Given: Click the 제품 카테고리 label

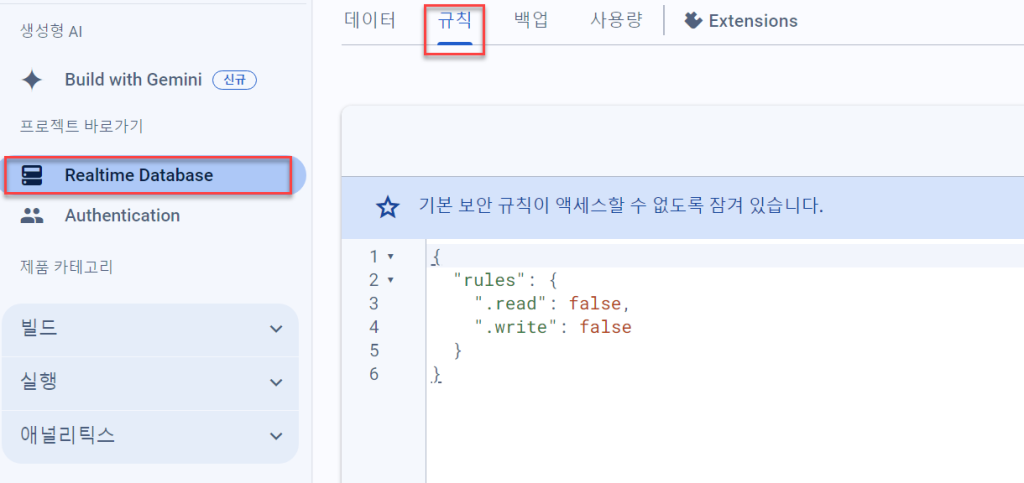Looking at the screenshot, I should coord(67,267).
